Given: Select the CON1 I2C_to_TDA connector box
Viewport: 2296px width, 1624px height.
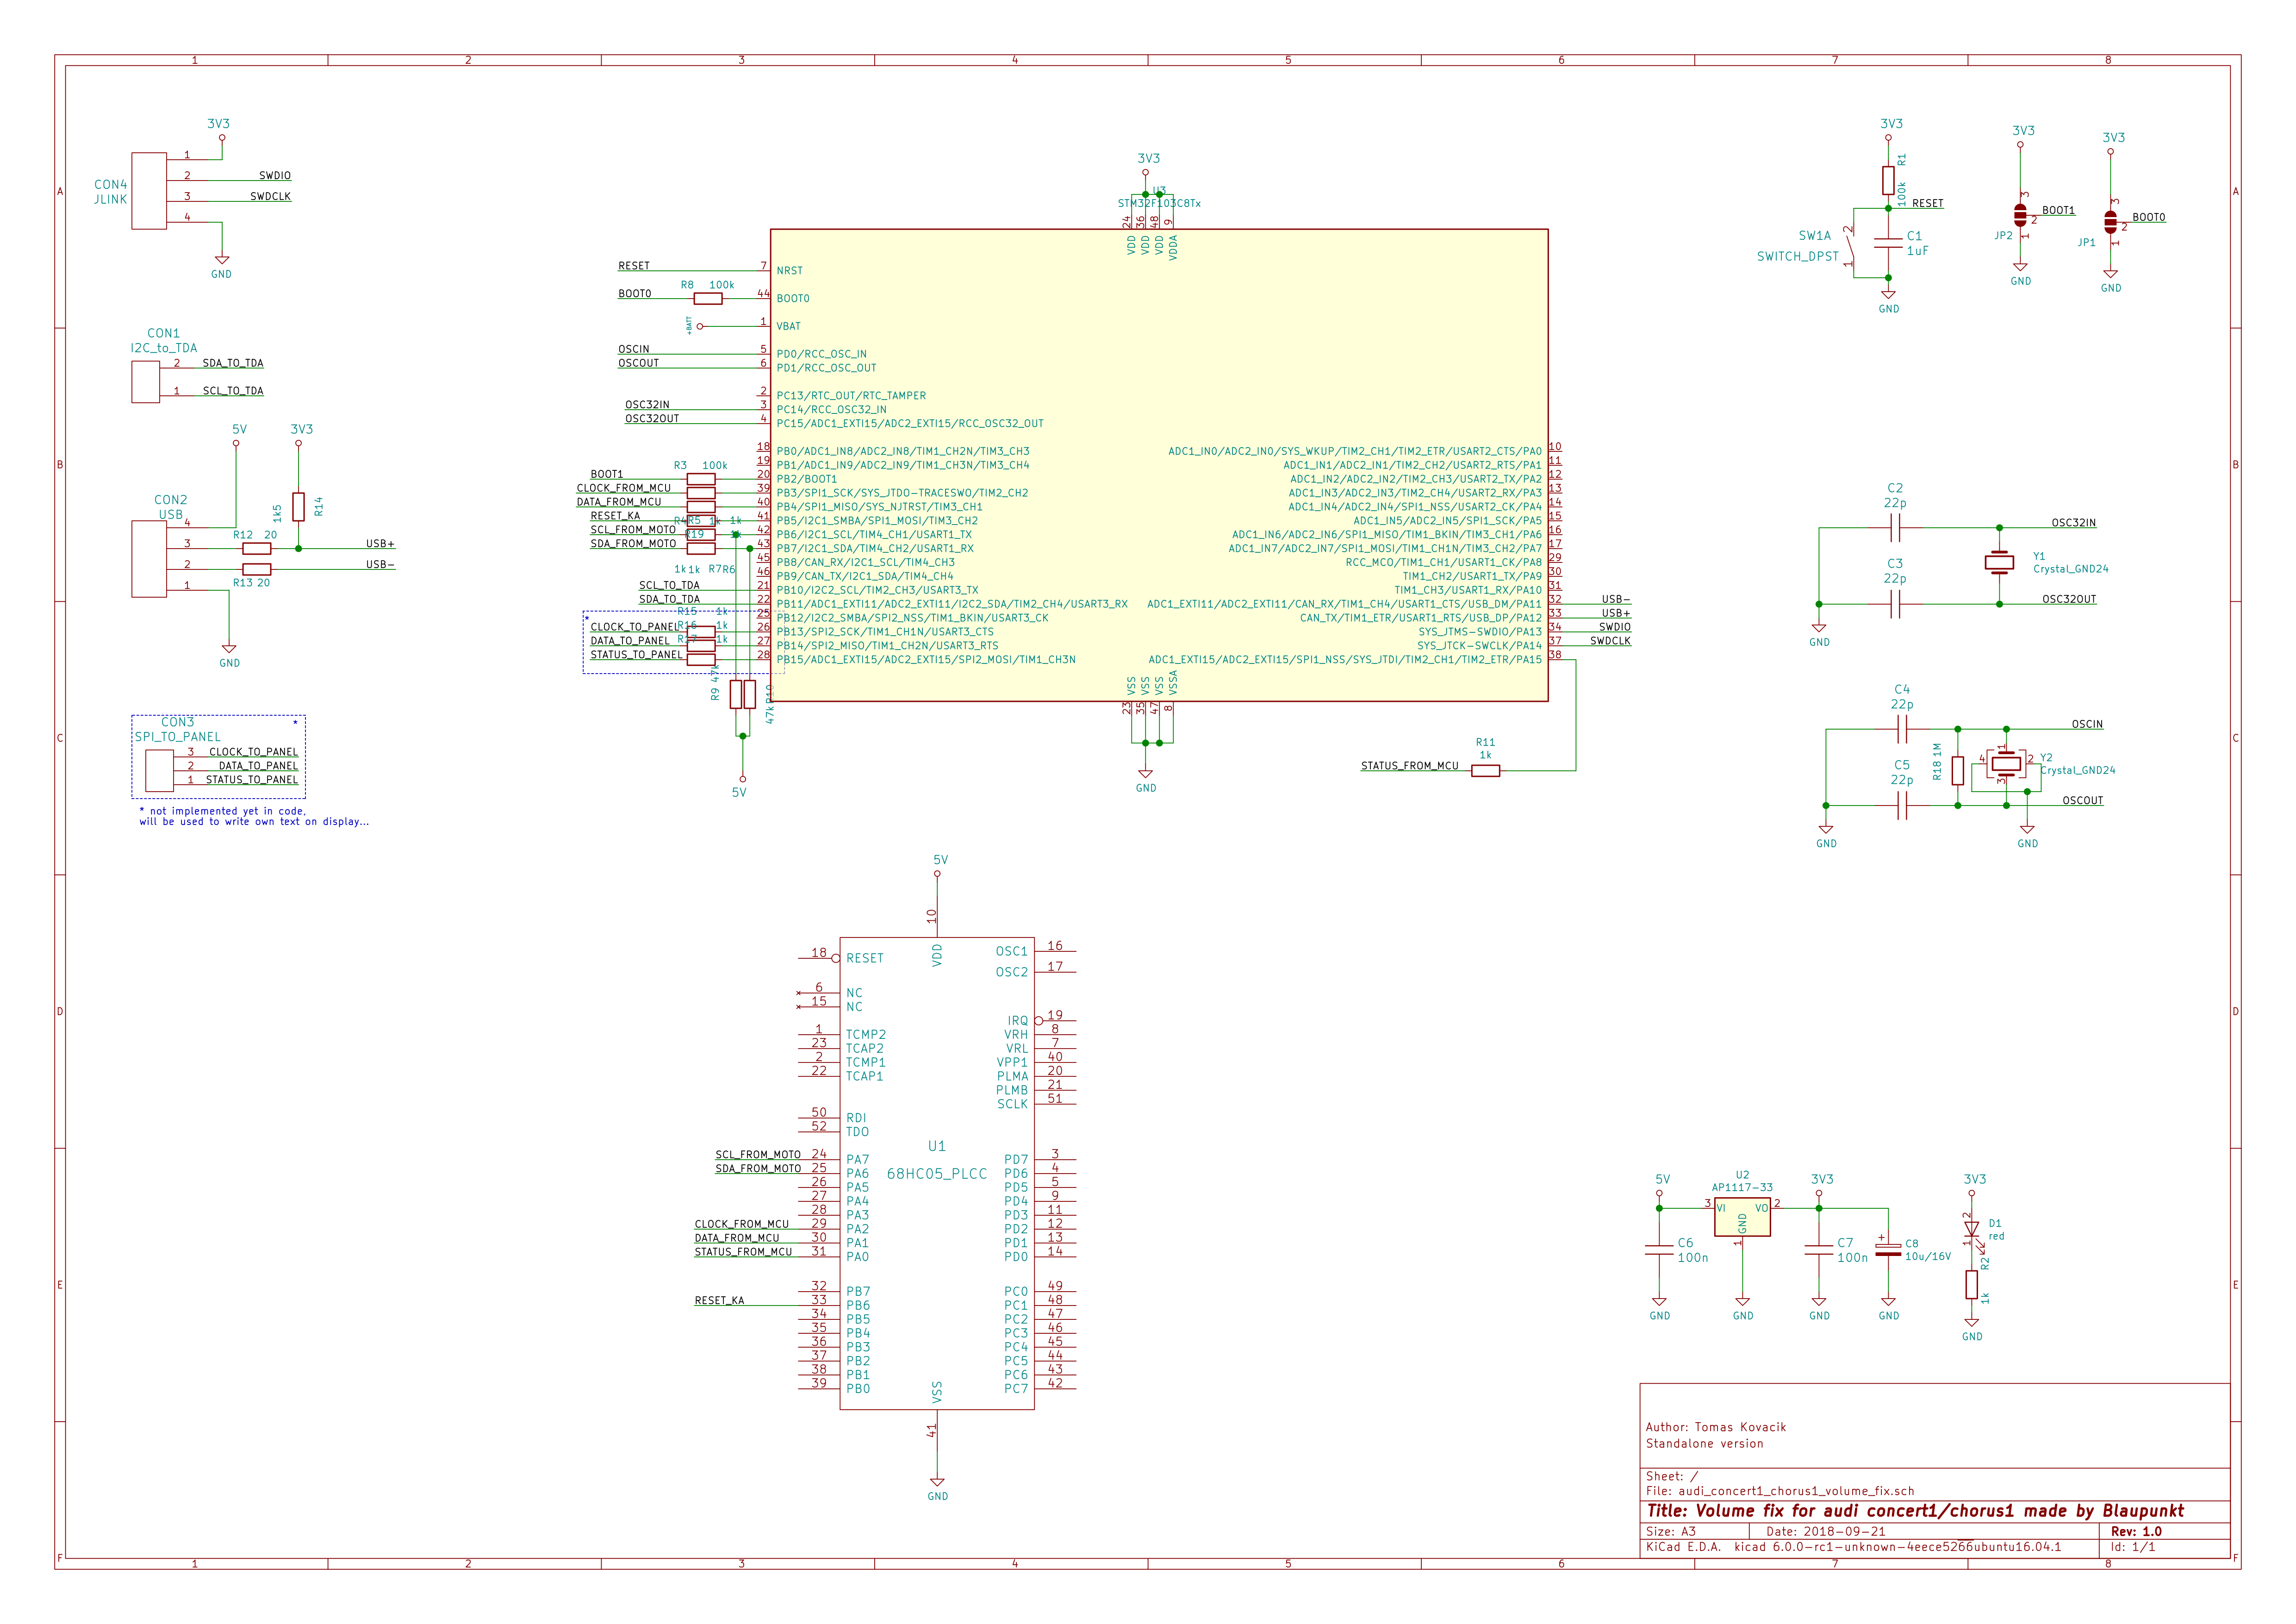Looking at the screenshot, I should (x=146, y=382).
